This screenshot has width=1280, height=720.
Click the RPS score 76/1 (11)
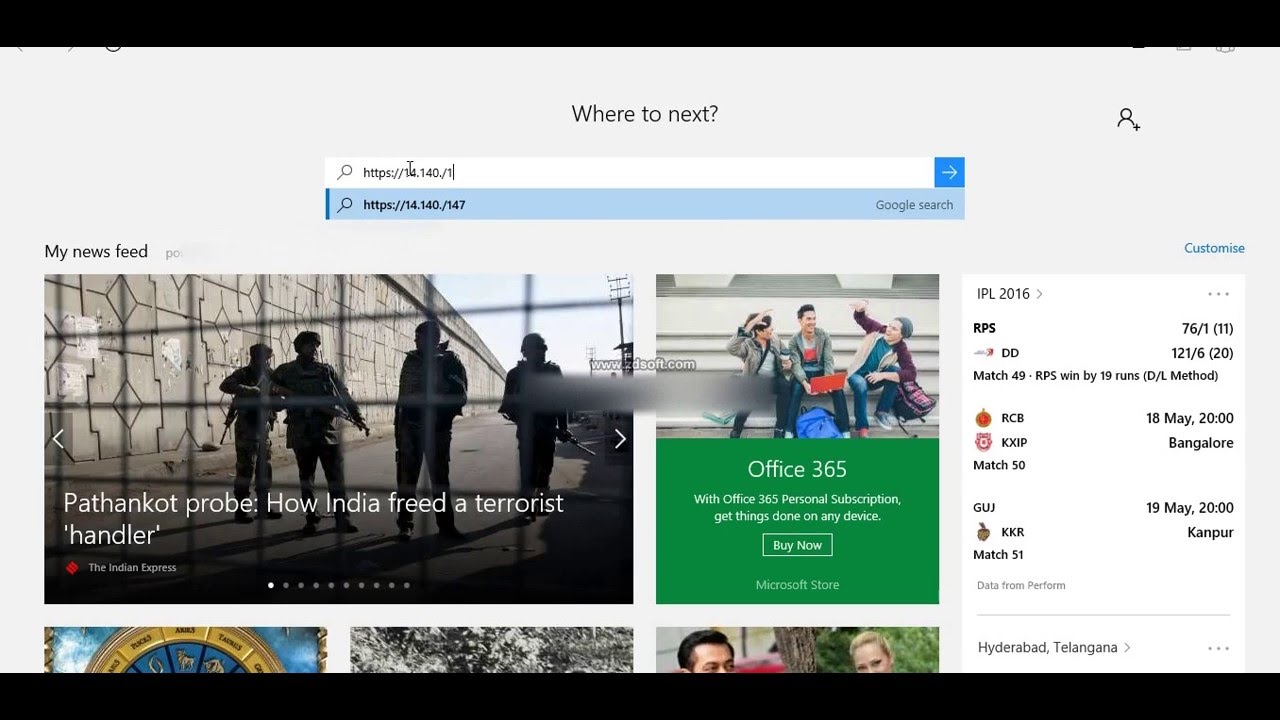coord(1207,328)
